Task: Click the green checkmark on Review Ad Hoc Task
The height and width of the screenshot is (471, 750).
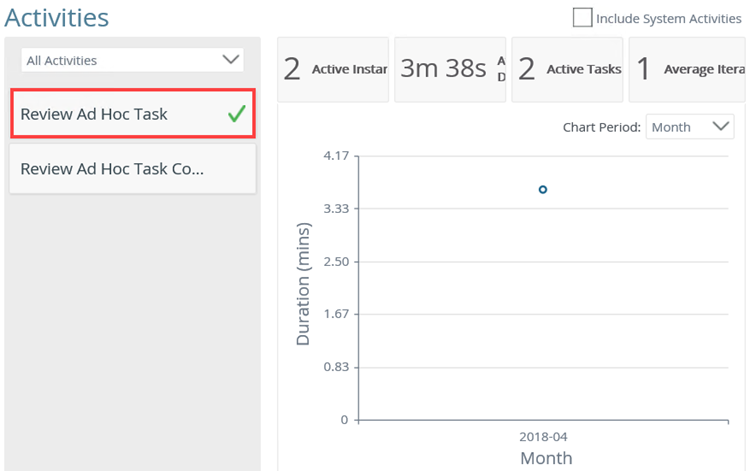Action: point(236,114)
